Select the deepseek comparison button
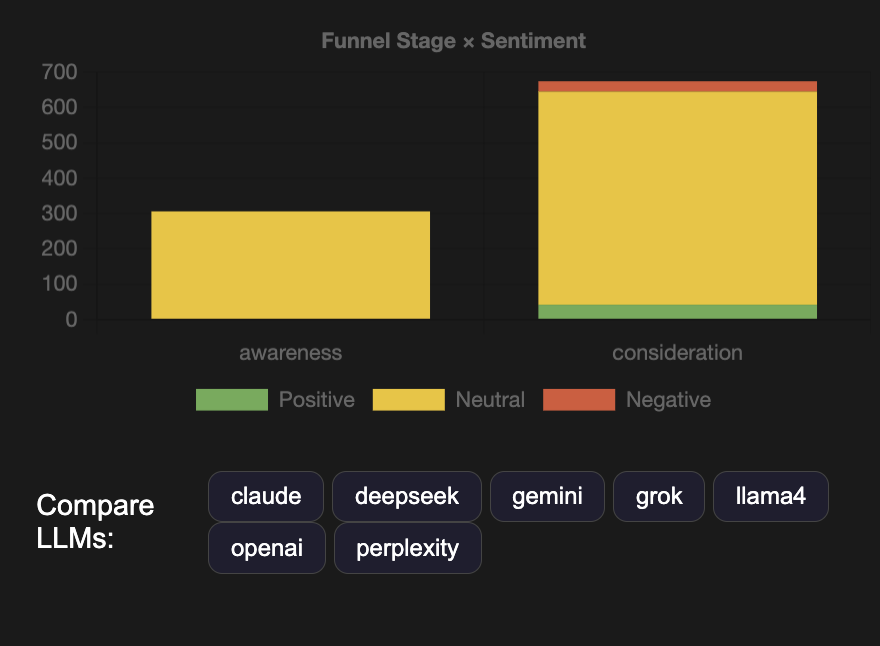 click(407, 496)
